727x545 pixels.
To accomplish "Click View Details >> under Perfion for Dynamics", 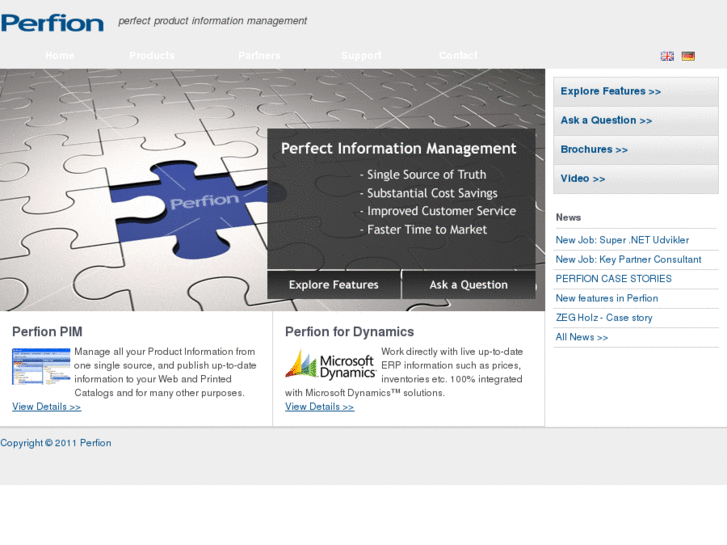I will coord(319,407).
